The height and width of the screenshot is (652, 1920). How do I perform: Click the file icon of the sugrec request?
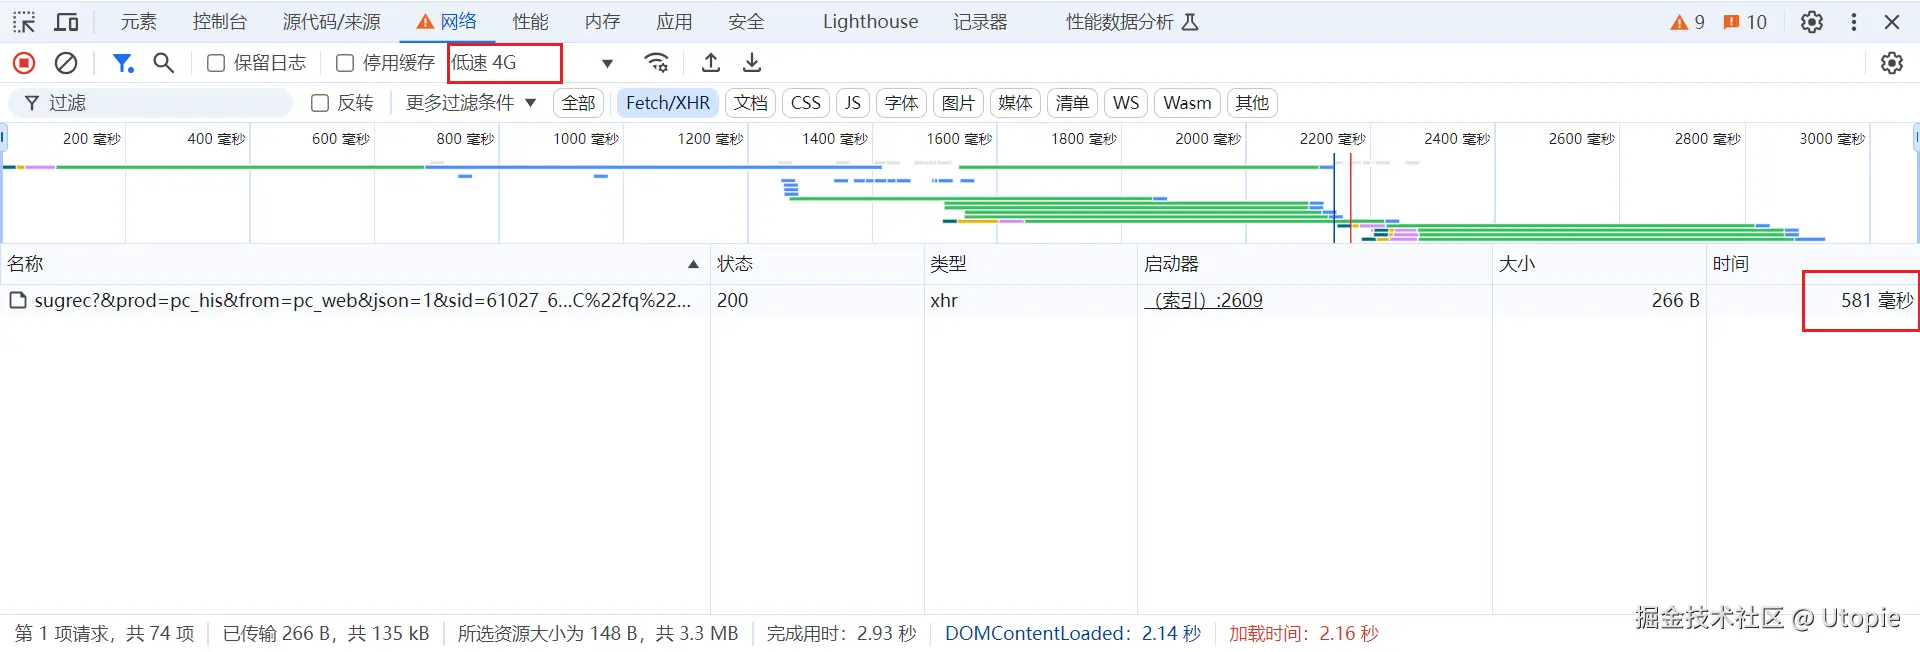[17, 300]
